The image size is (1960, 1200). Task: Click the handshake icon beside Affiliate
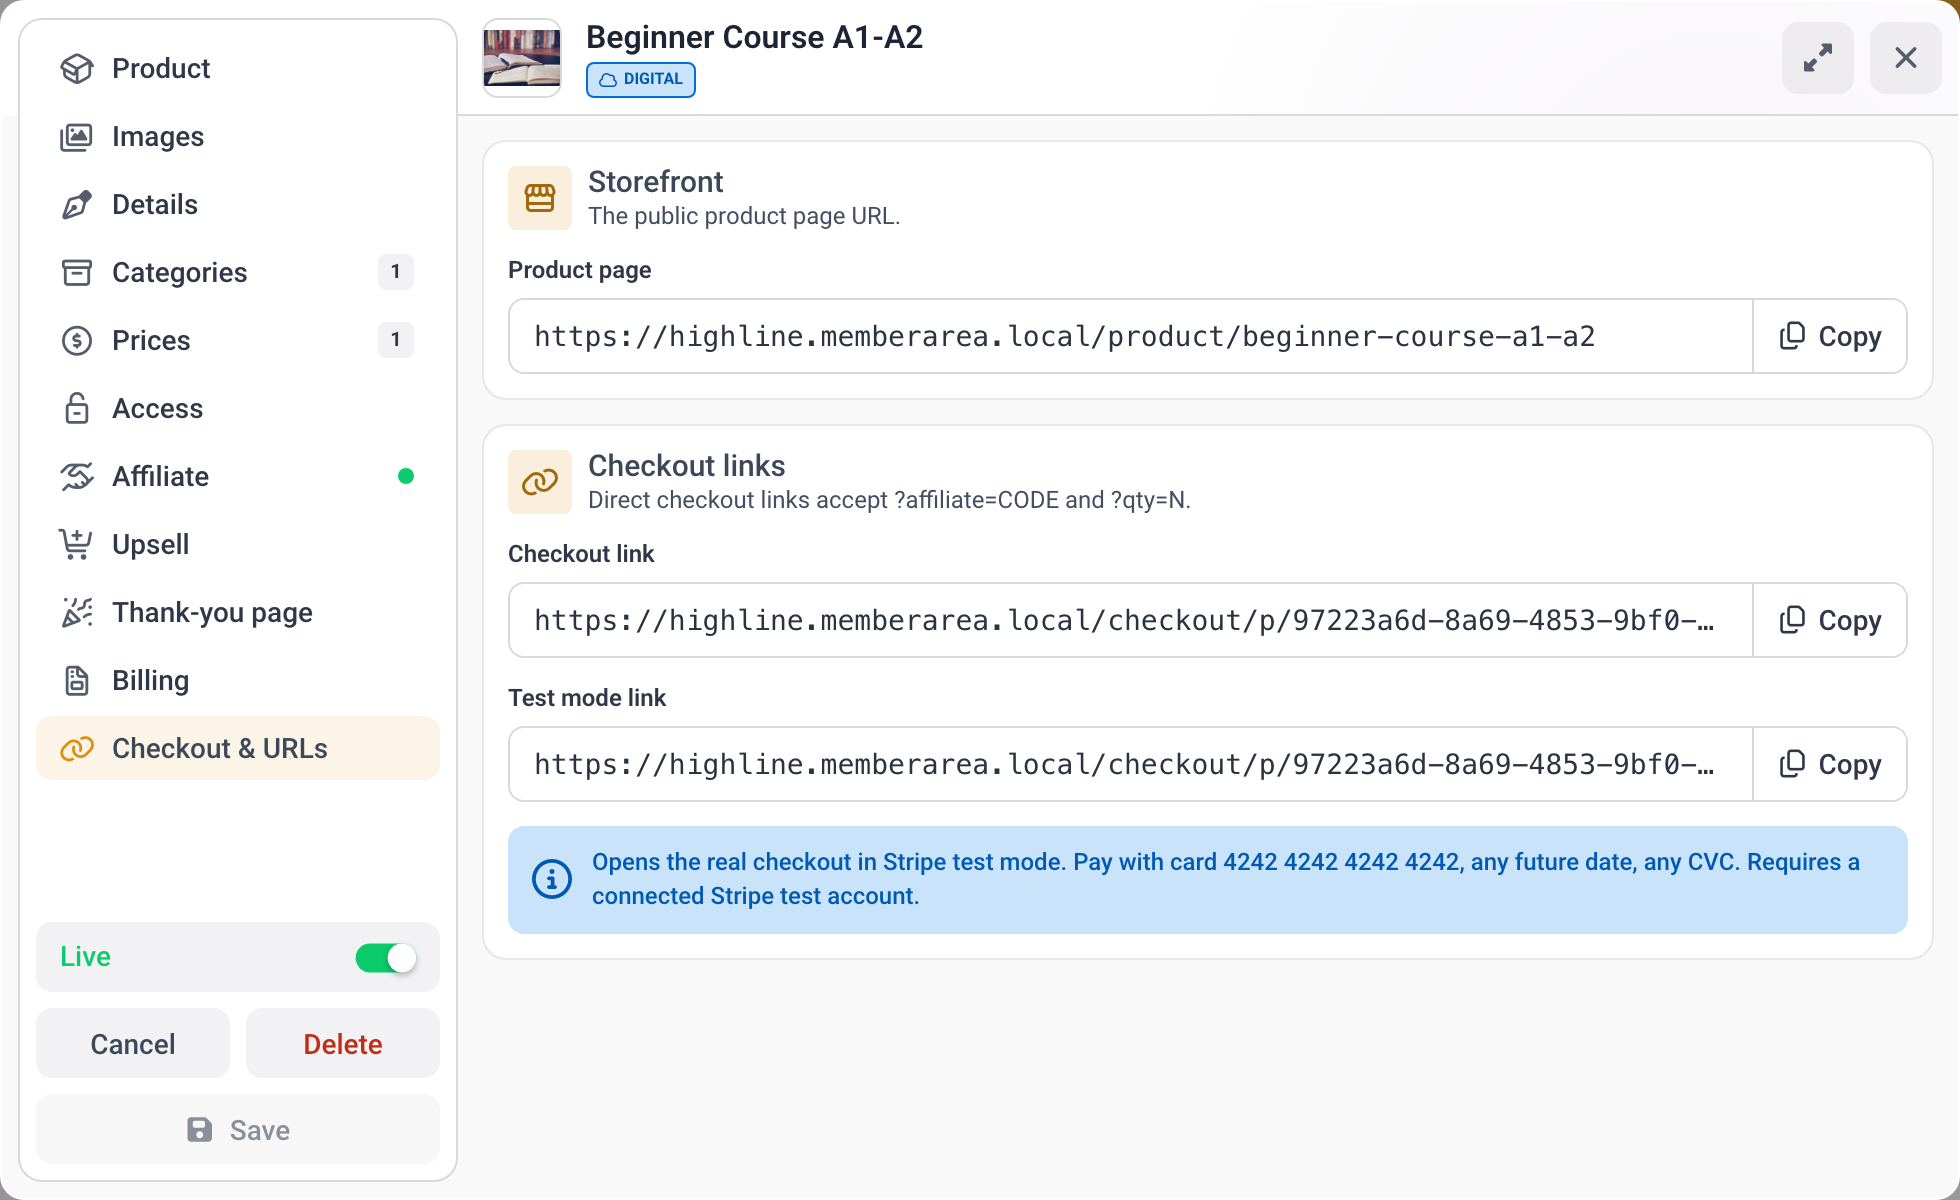pyautogui.click(x=77, y=476)
